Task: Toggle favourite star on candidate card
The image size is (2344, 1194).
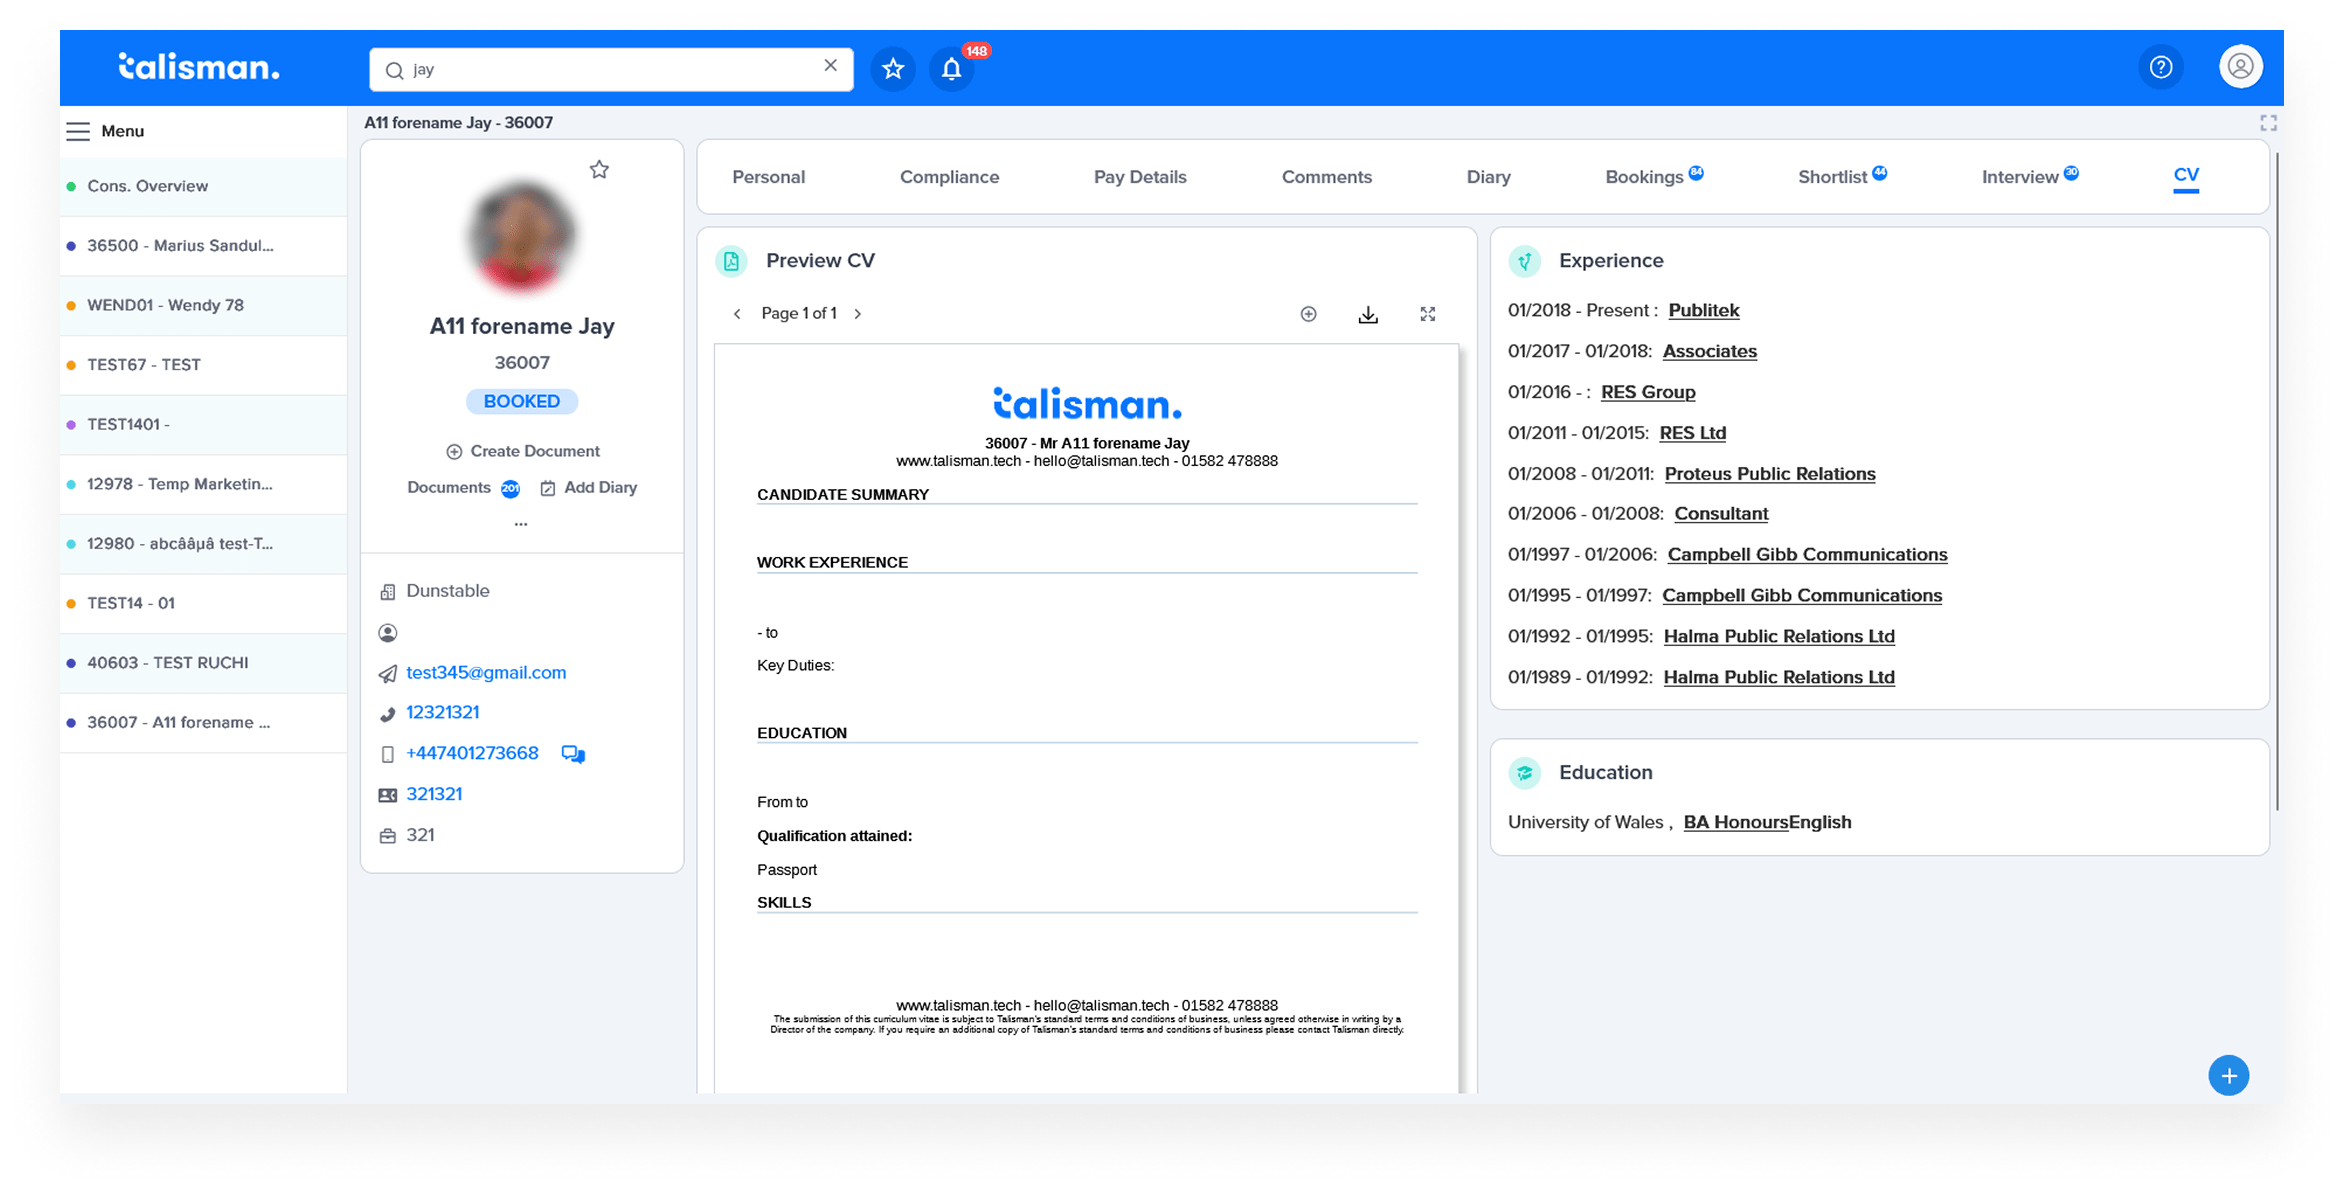Action: 599,170
